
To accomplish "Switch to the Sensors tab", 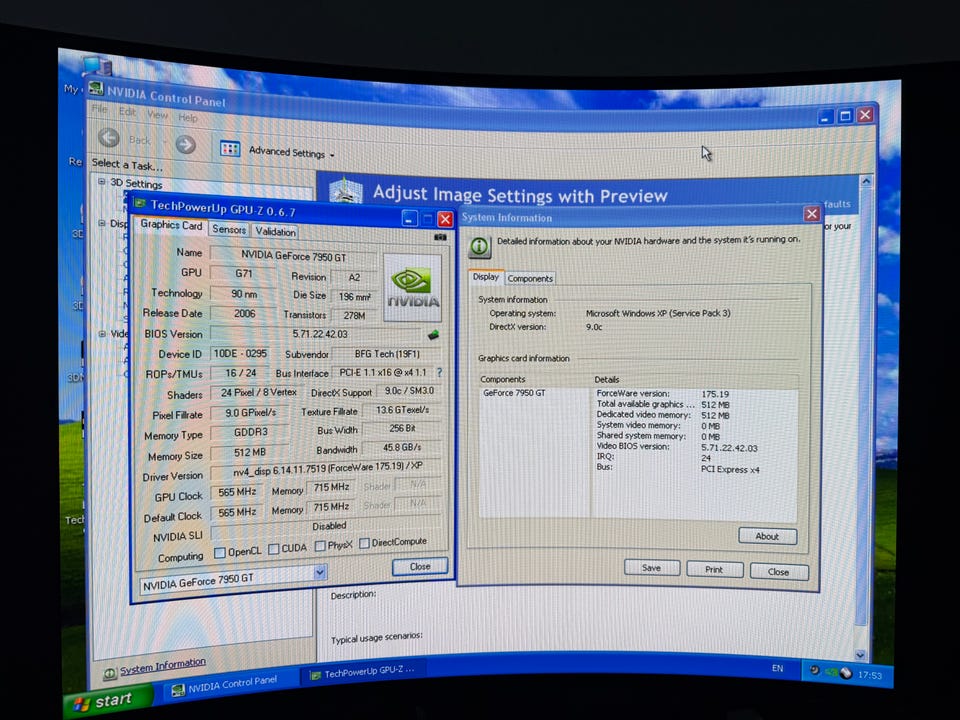I will (x=229, y=230).
